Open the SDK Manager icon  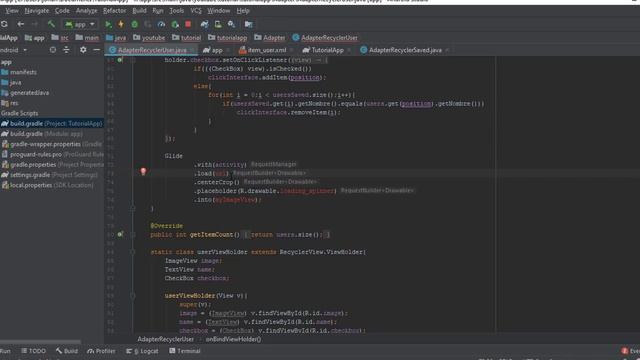231,24
